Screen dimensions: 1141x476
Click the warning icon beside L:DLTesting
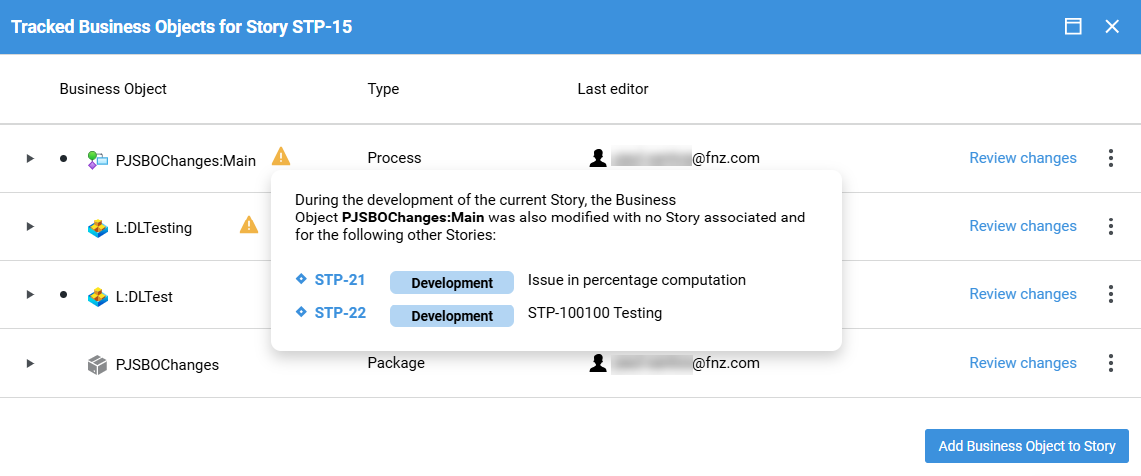(x=249, y=225)
